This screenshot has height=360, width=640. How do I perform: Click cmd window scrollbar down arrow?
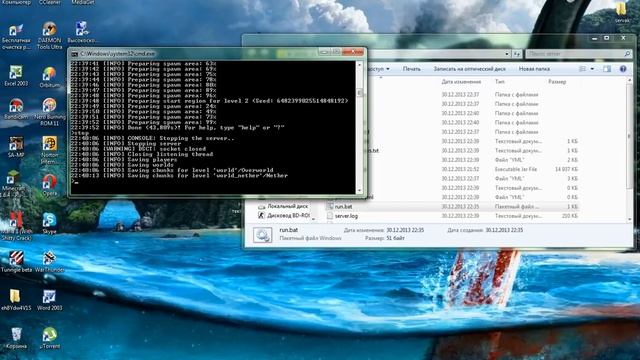pyautogui.click(x=360, y=190)
